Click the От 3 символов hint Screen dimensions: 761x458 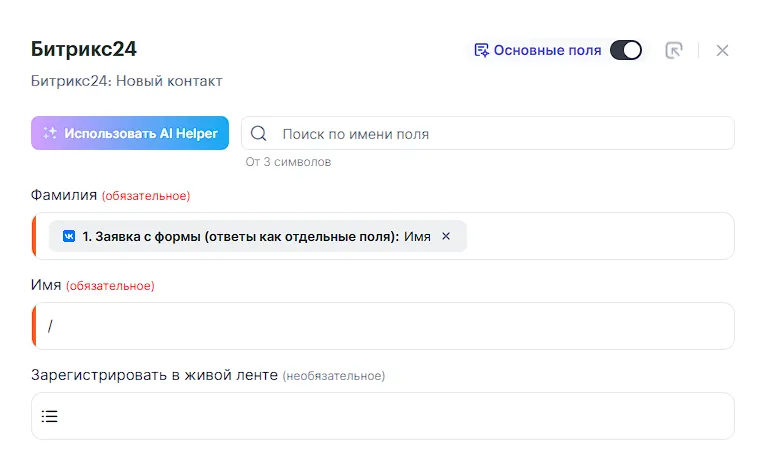click(x=288, y=161)
